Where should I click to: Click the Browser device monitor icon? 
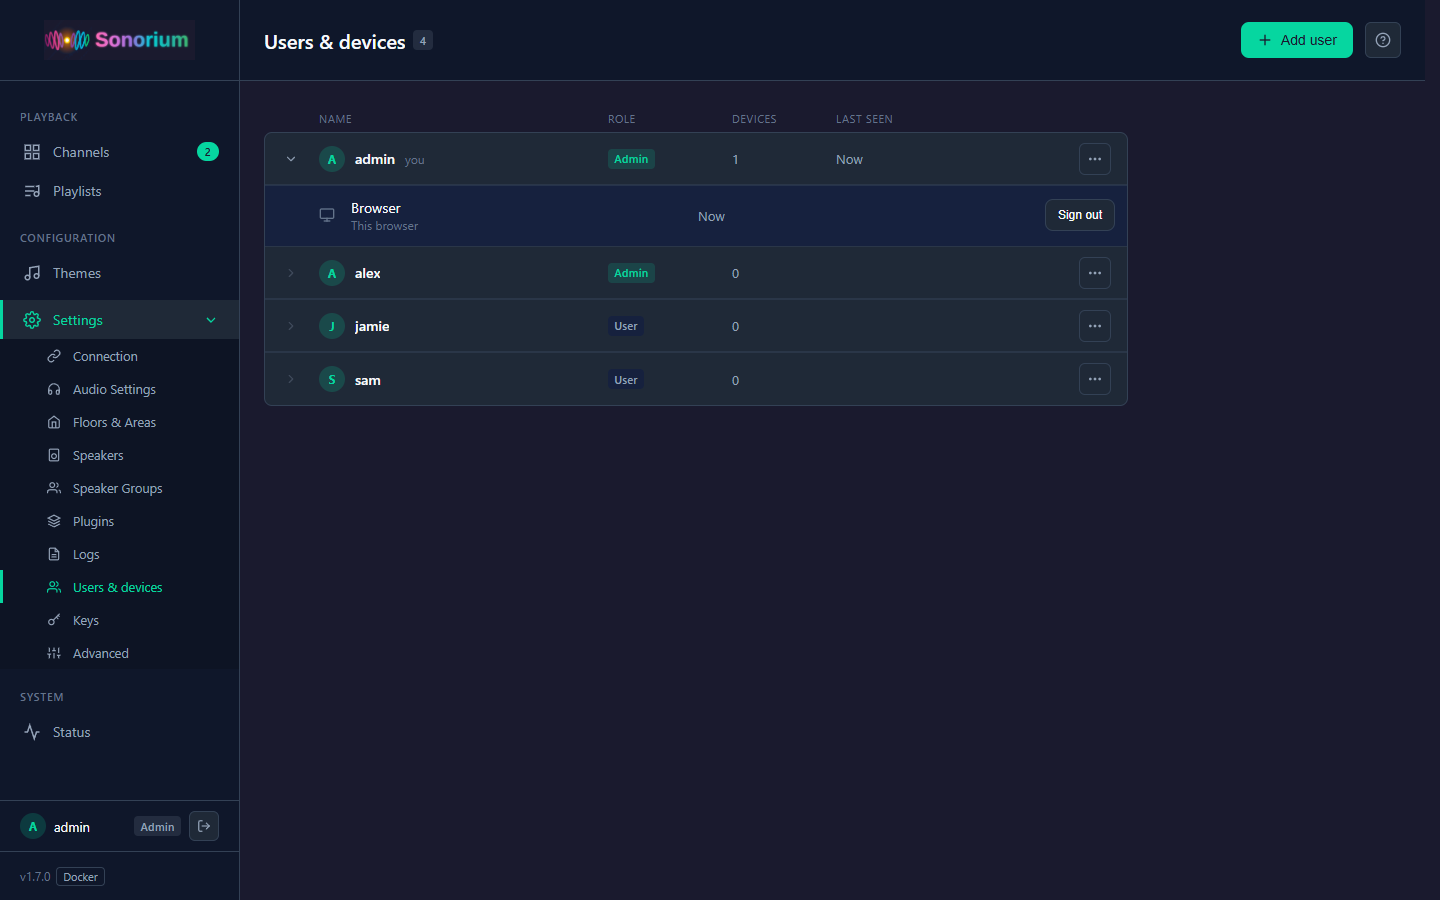click(327, 215)
